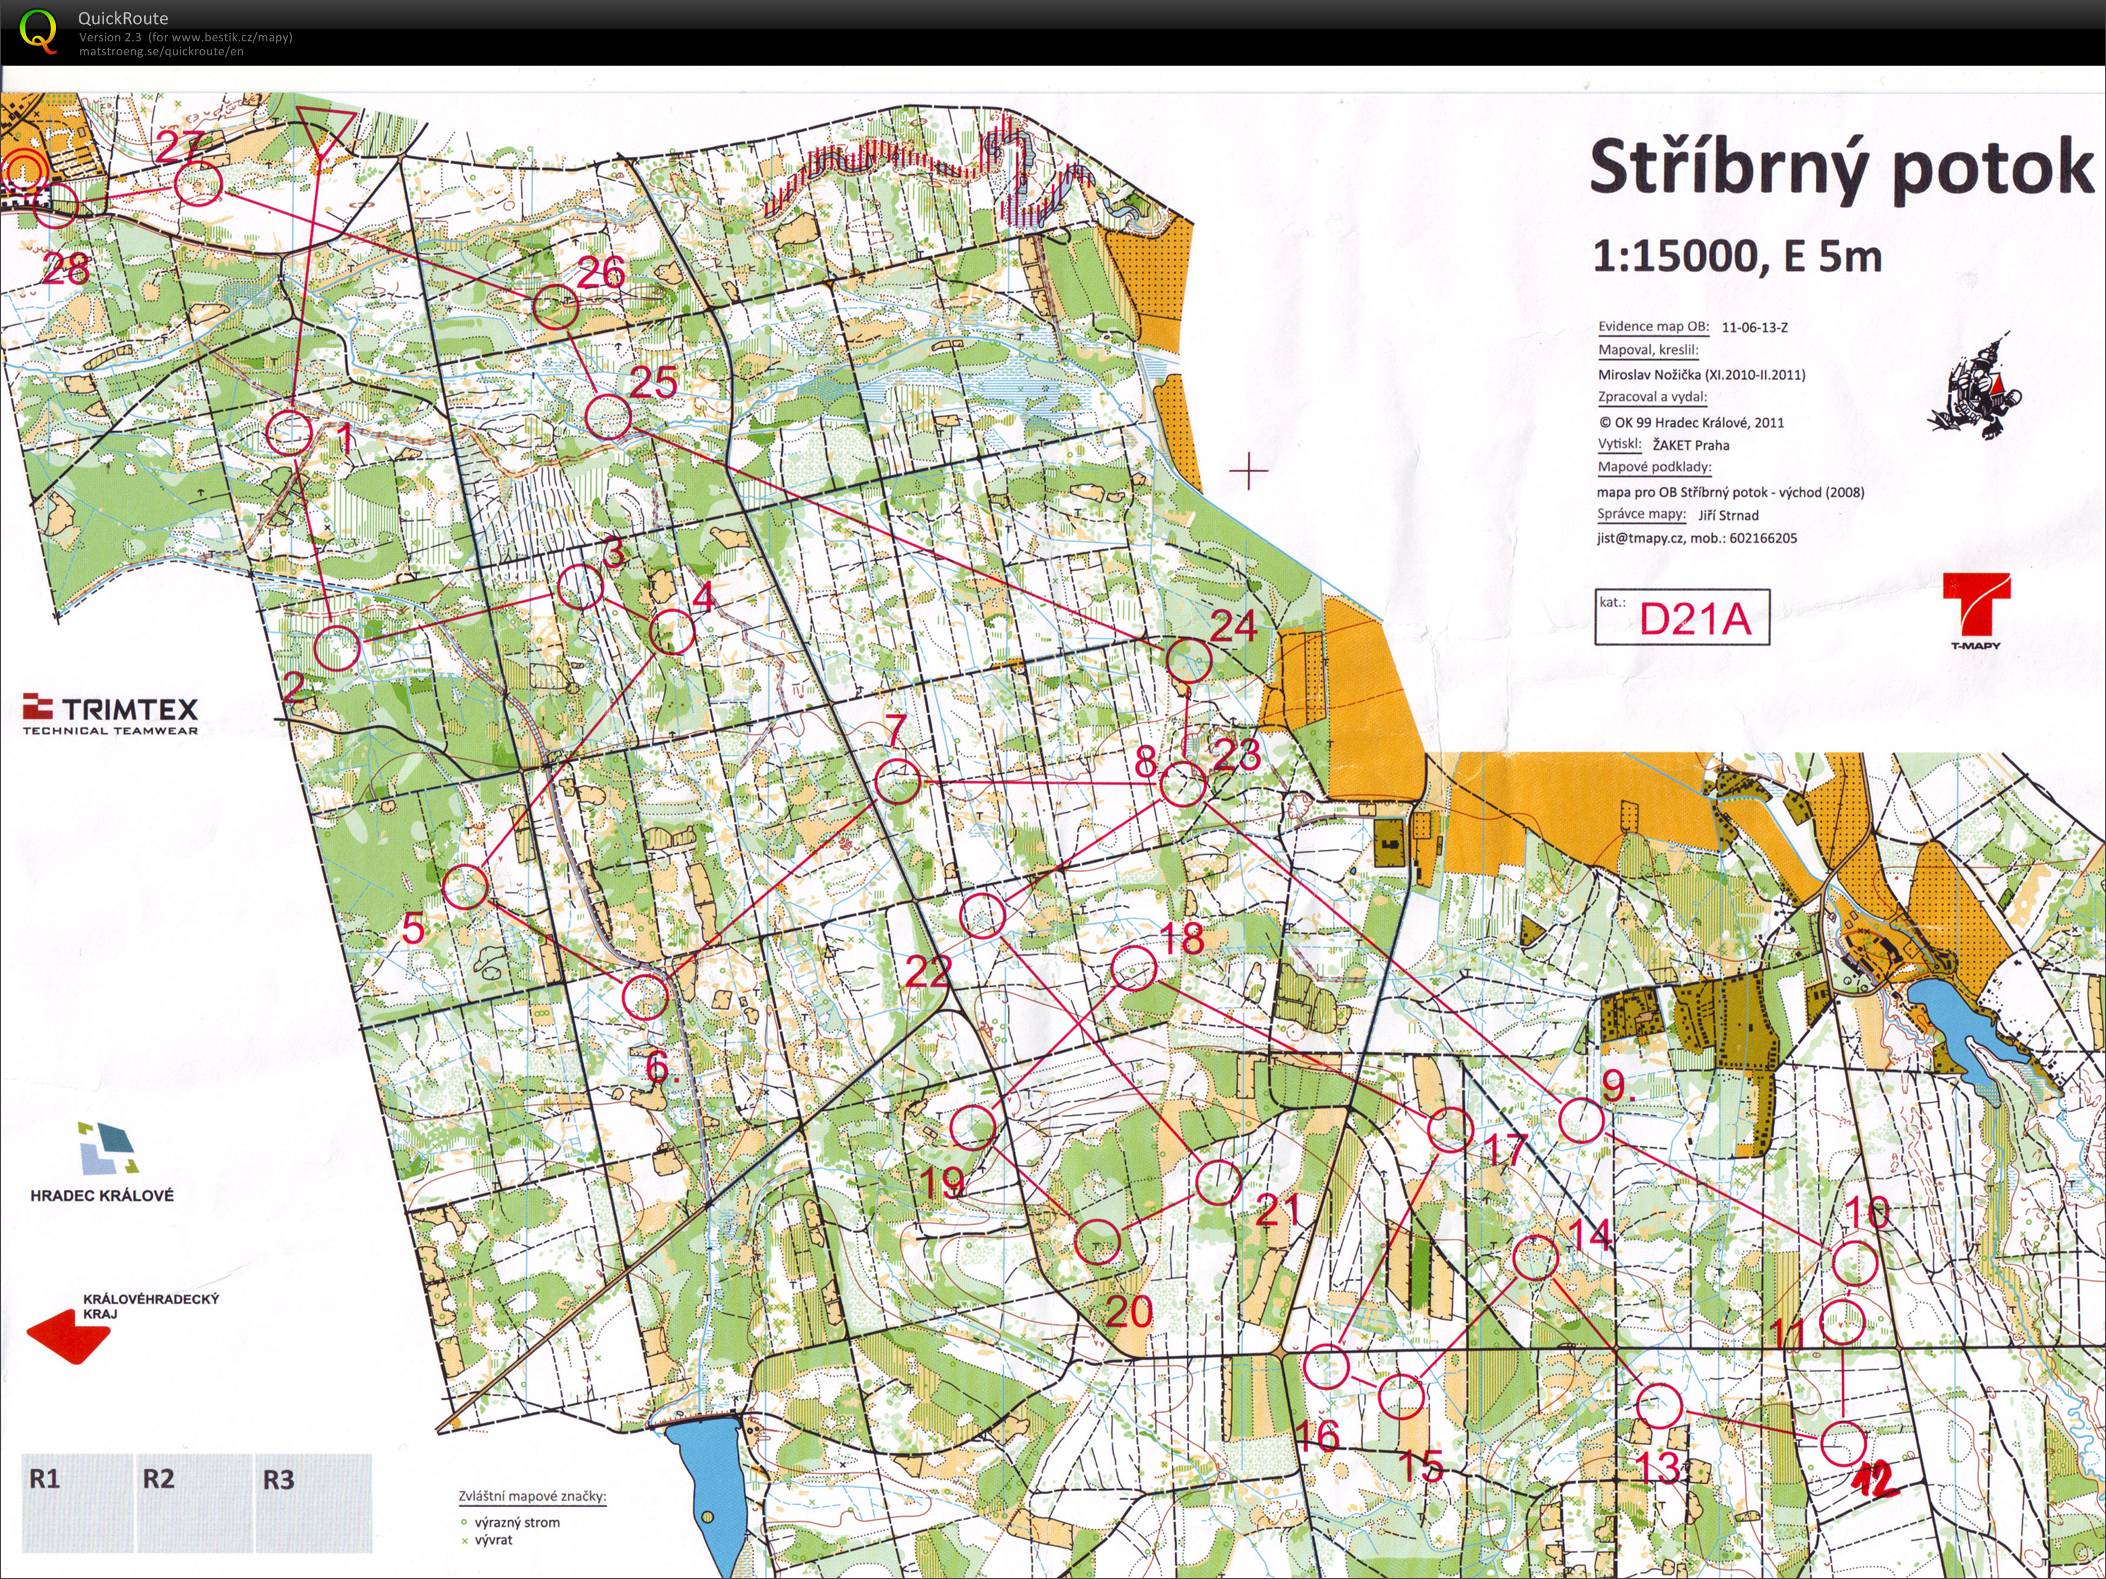
Task: Select control circle 12 with handwritten number
Action: 1842,1443
